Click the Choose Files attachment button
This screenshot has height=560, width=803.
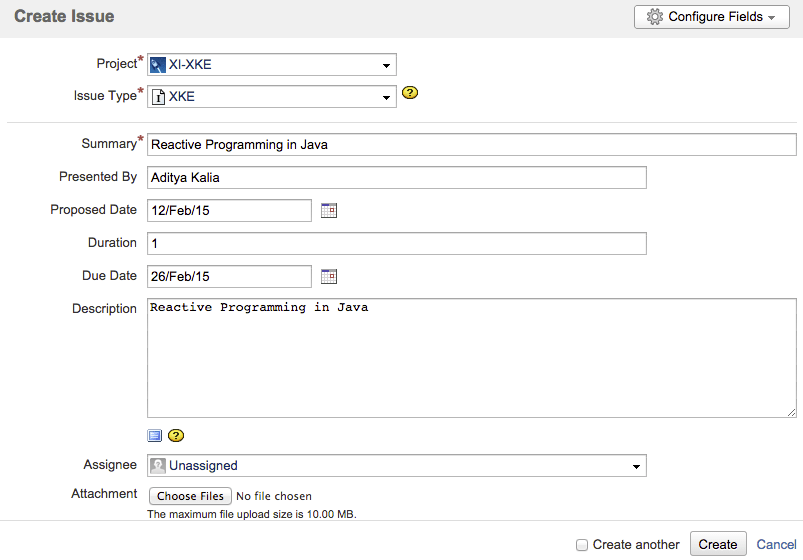click(x=190, y=496)
